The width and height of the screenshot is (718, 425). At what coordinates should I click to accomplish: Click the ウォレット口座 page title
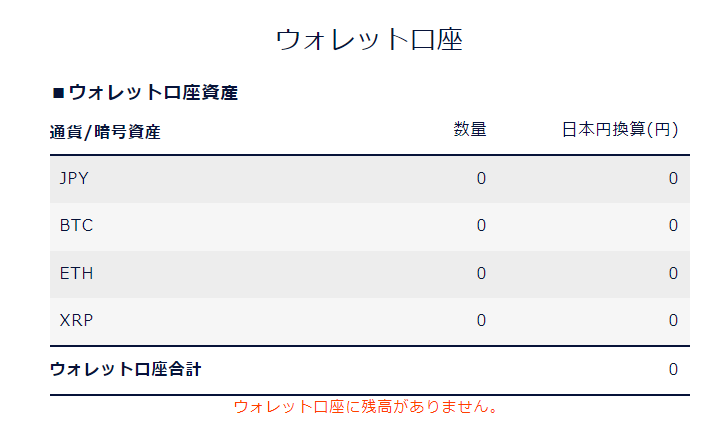click(x=368, y=40)
